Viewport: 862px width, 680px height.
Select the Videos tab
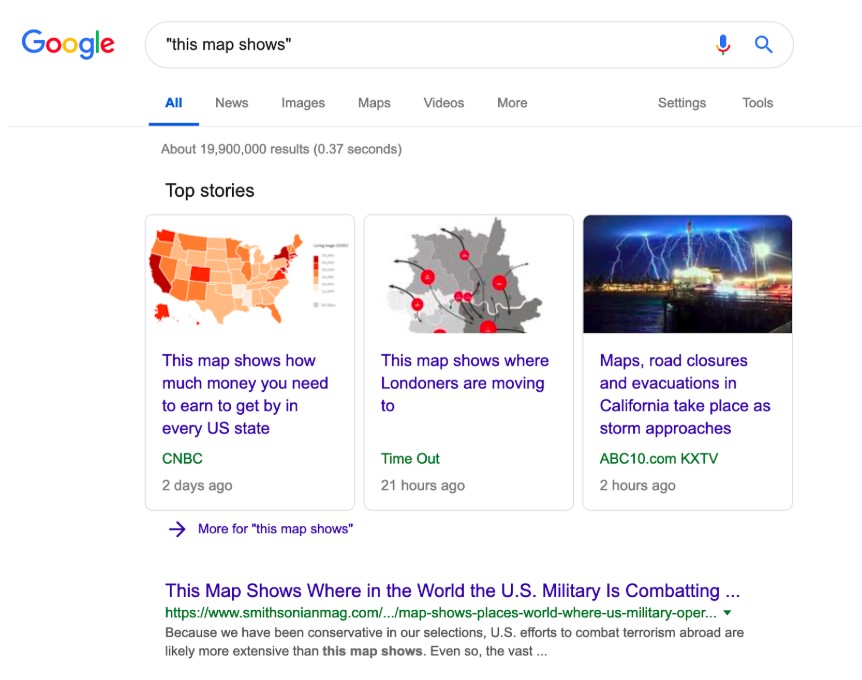[443, 103]
